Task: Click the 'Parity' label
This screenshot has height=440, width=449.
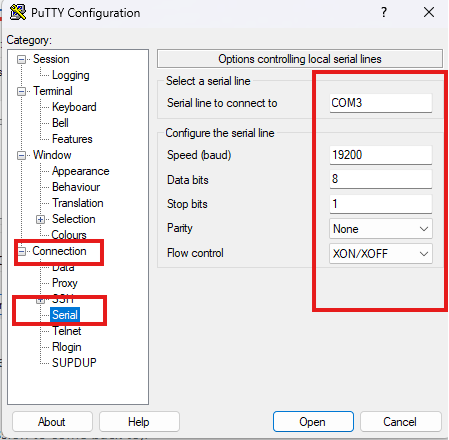Action: (180, 228)
